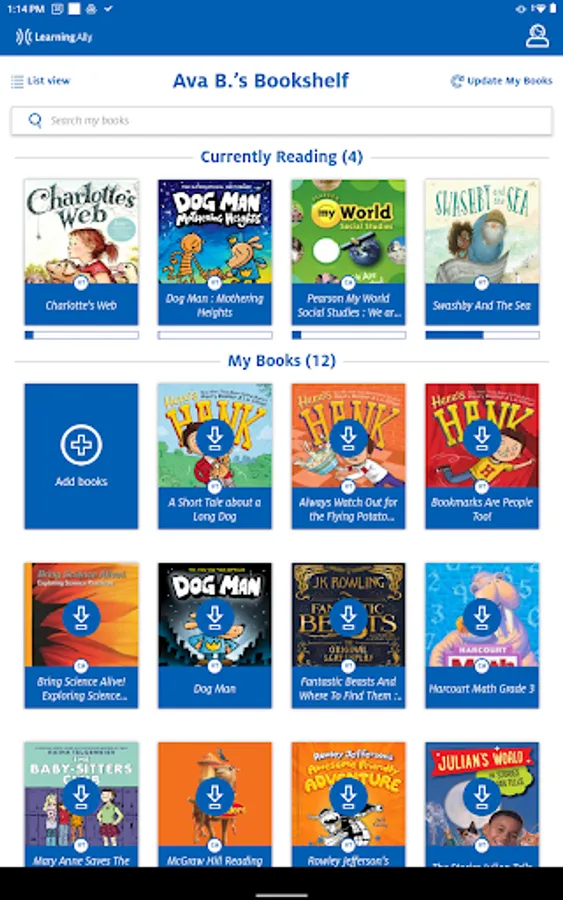Screen dimensions: 563x900
Task: Download the Julian's World book
Action: tap(482, 796)
